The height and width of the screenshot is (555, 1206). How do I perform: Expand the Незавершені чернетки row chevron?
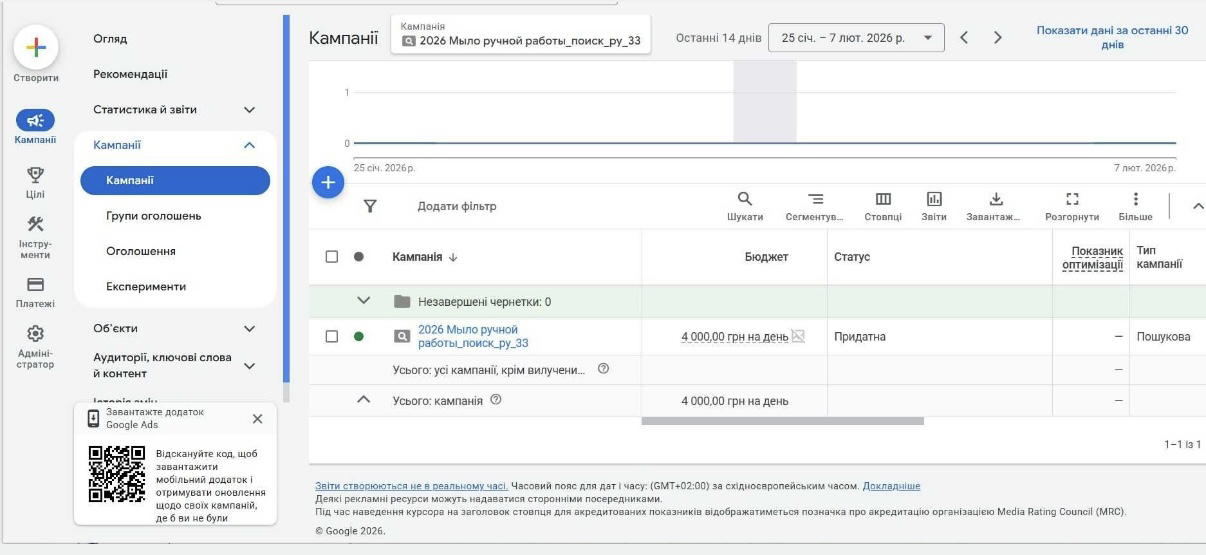364,300
